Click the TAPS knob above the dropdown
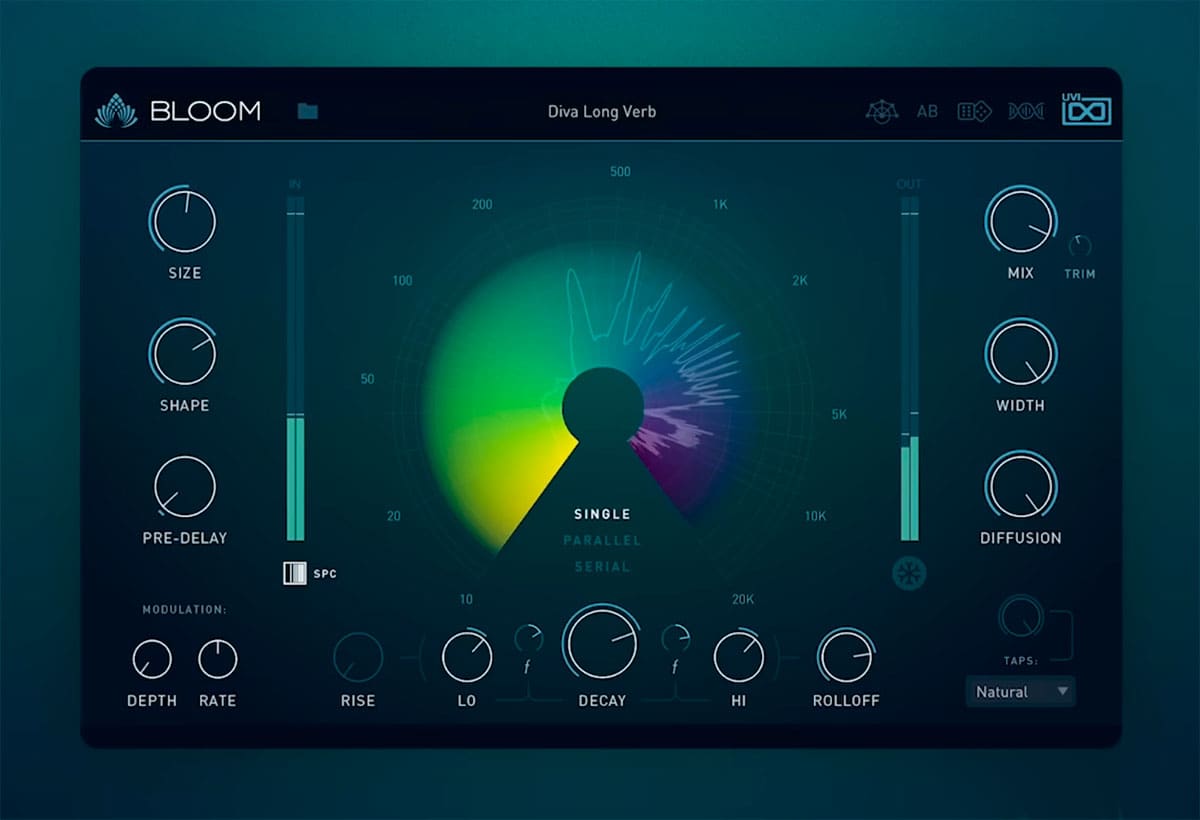The width and height of the screenshot is (1200, 820). point(1021,616)
